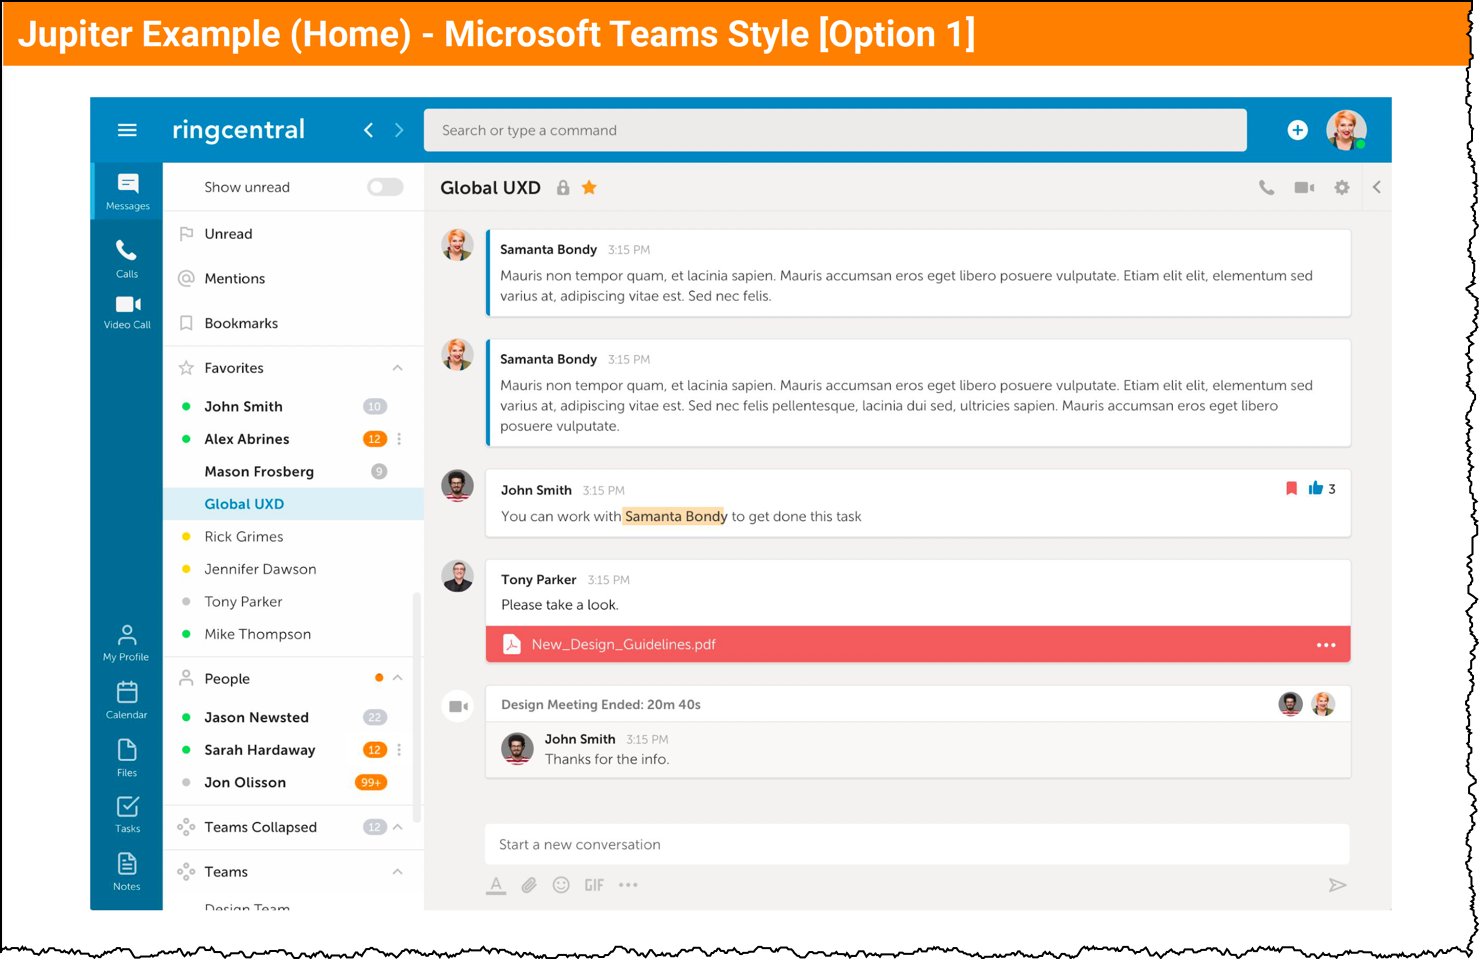
Task: Open the Calendar icon in sidebar
Action: (x=127, y=700)
